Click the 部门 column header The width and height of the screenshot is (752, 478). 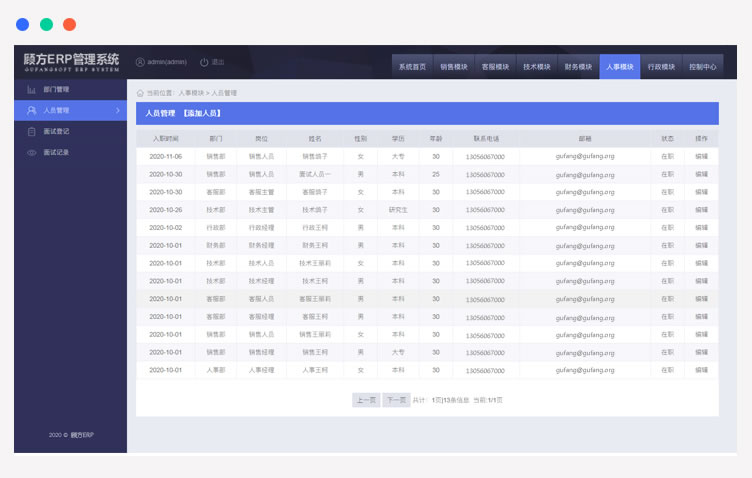point(216,139)
